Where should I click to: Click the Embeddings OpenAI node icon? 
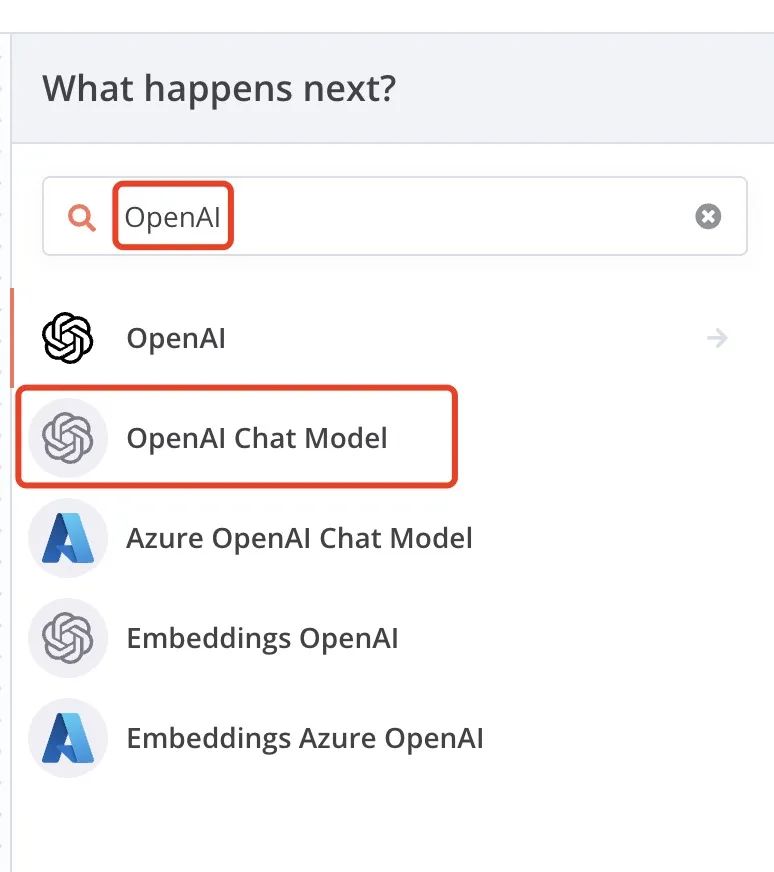coord(67,639)
